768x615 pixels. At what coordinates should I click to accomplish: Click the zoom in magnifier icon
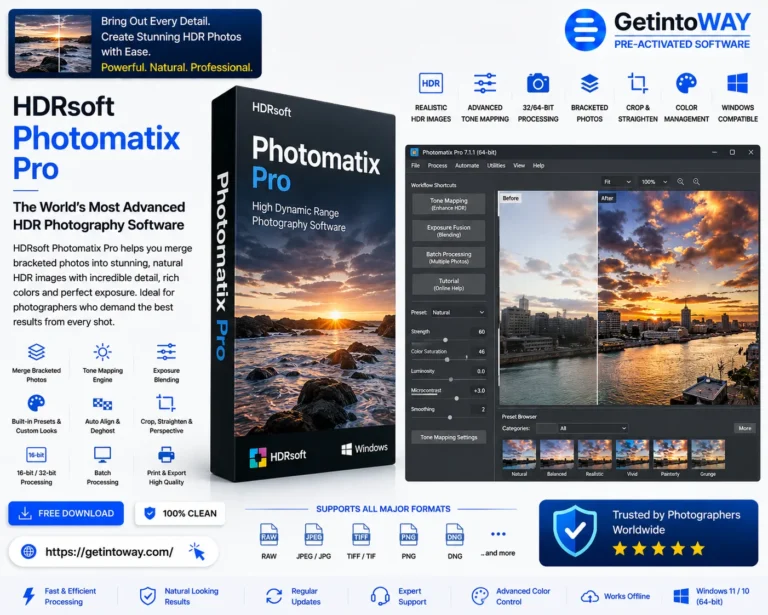[696, 182]
